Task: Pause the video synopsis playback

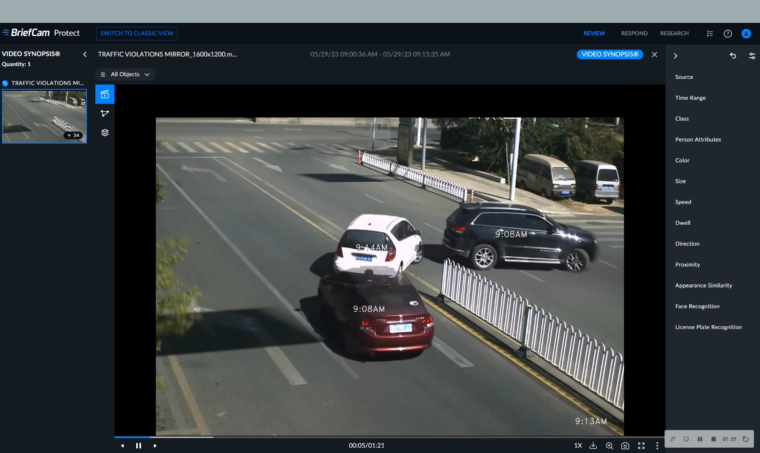Action: click(x=138, y=445)
